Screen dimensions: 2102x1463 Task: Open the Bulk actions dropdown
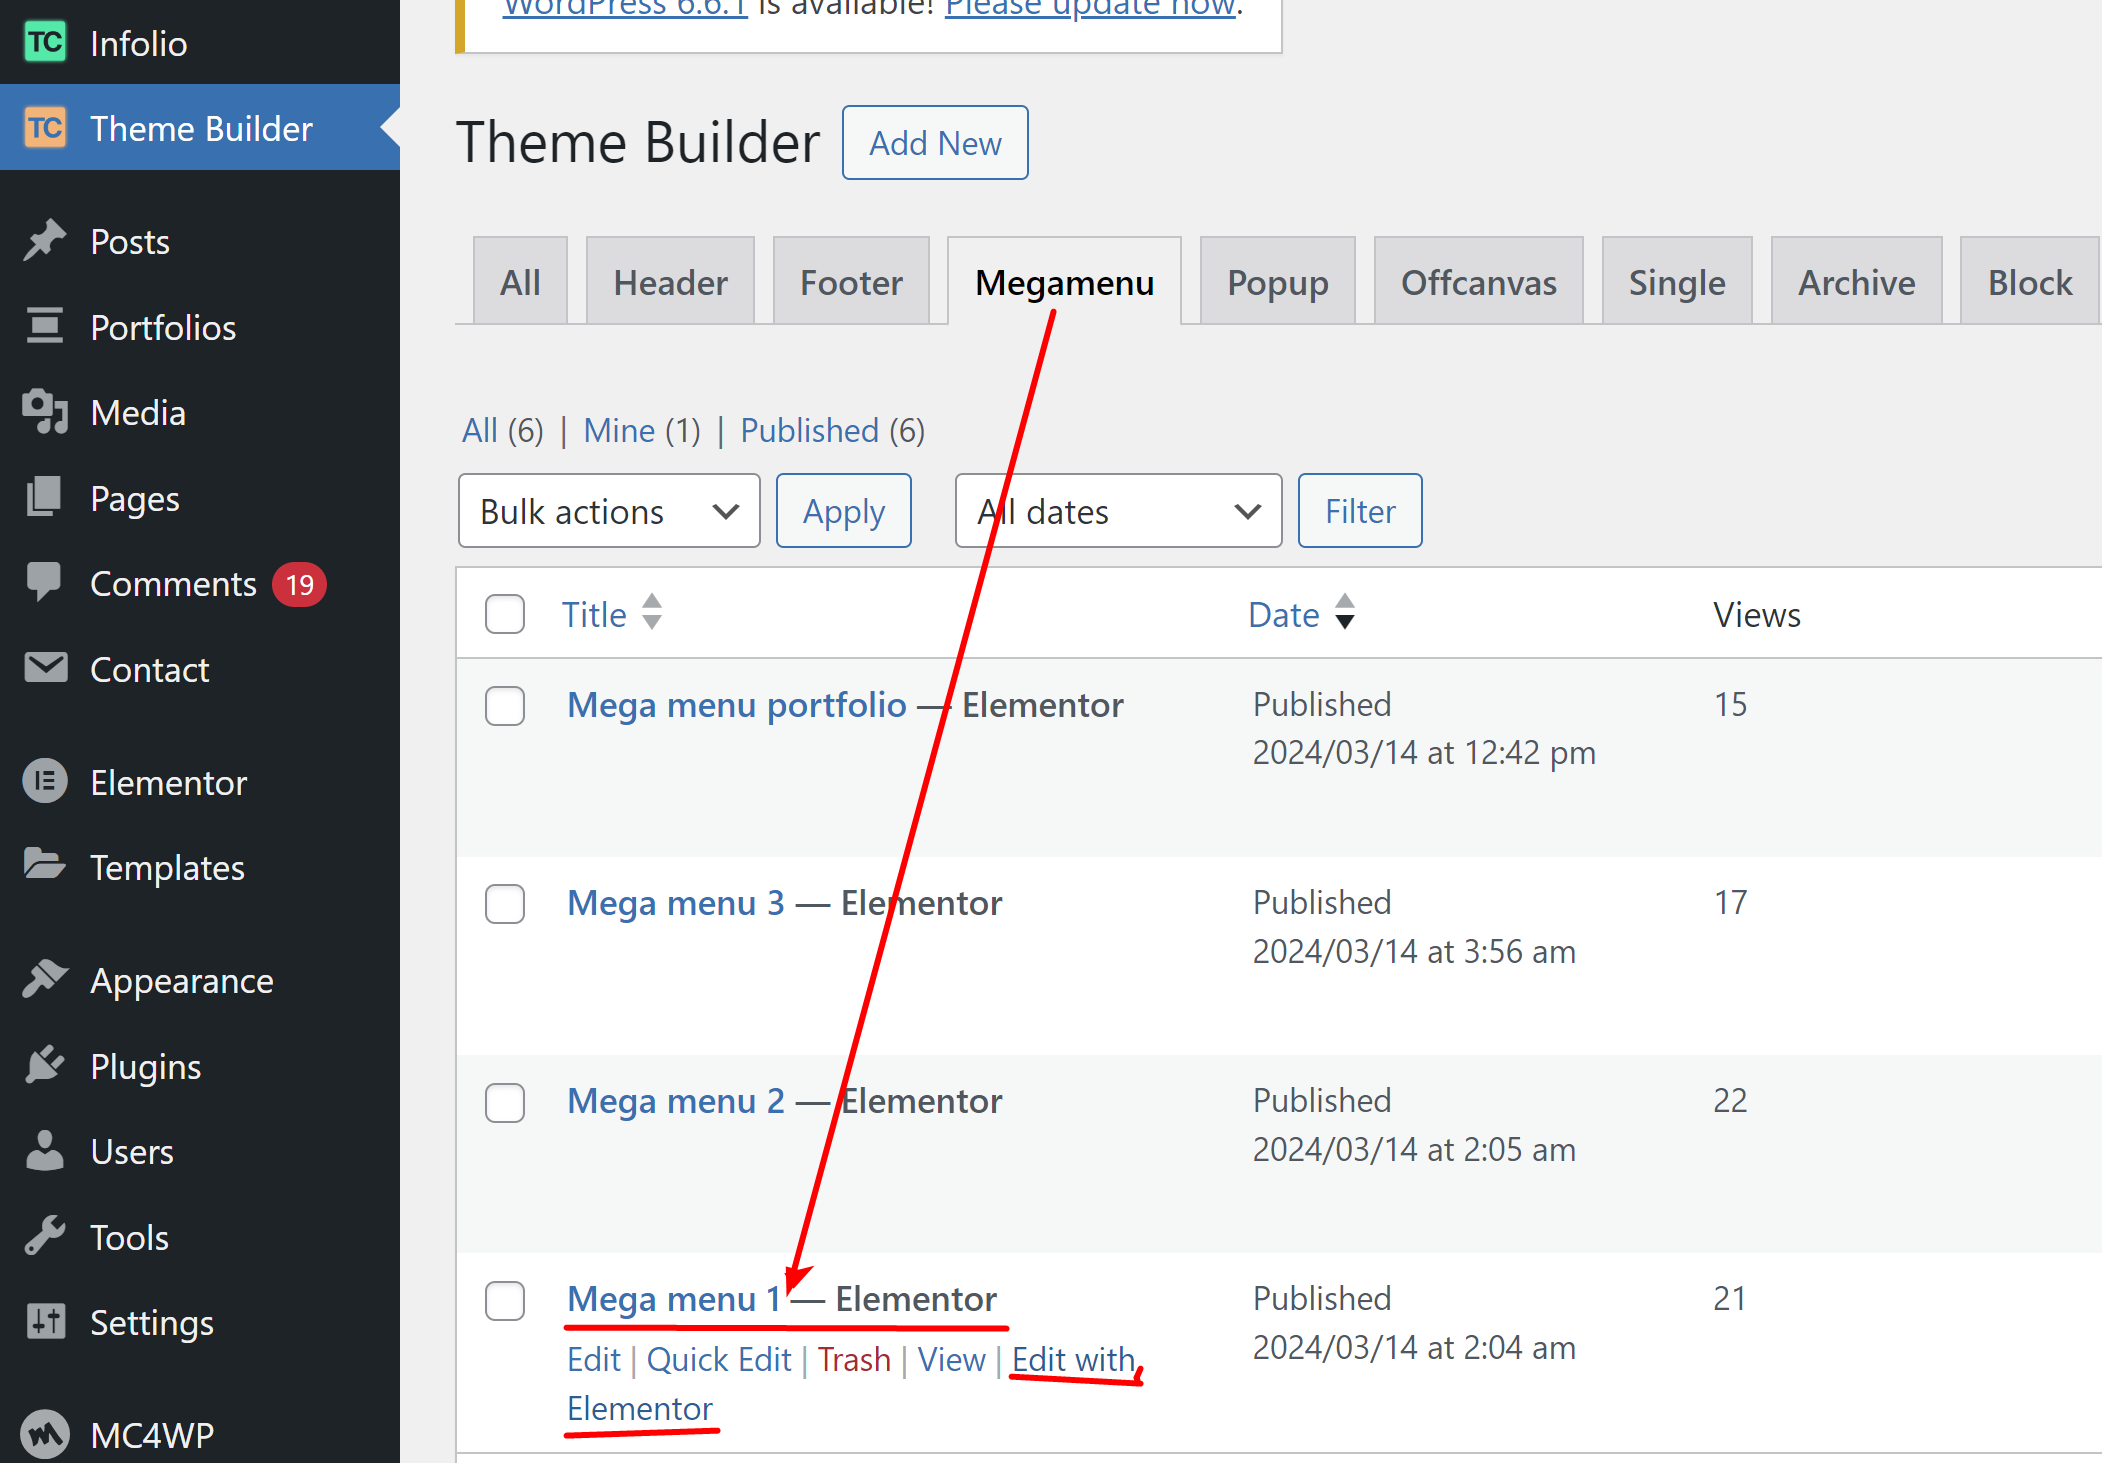pos(609,511)
